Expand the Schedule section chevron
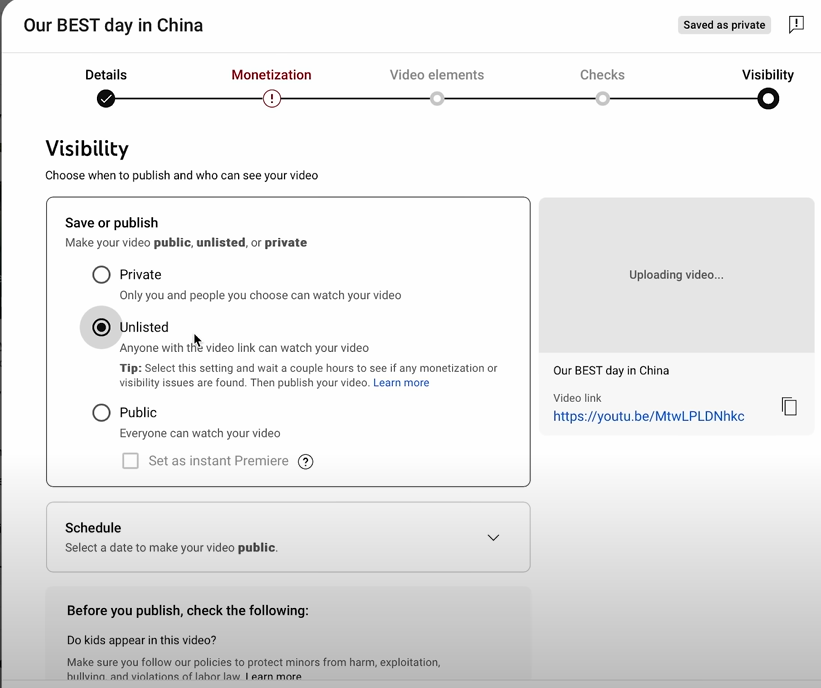 coord(493,537)
